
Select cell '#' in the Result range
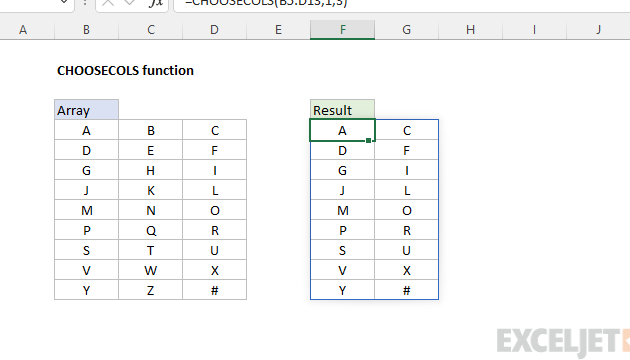click(407, 290)
